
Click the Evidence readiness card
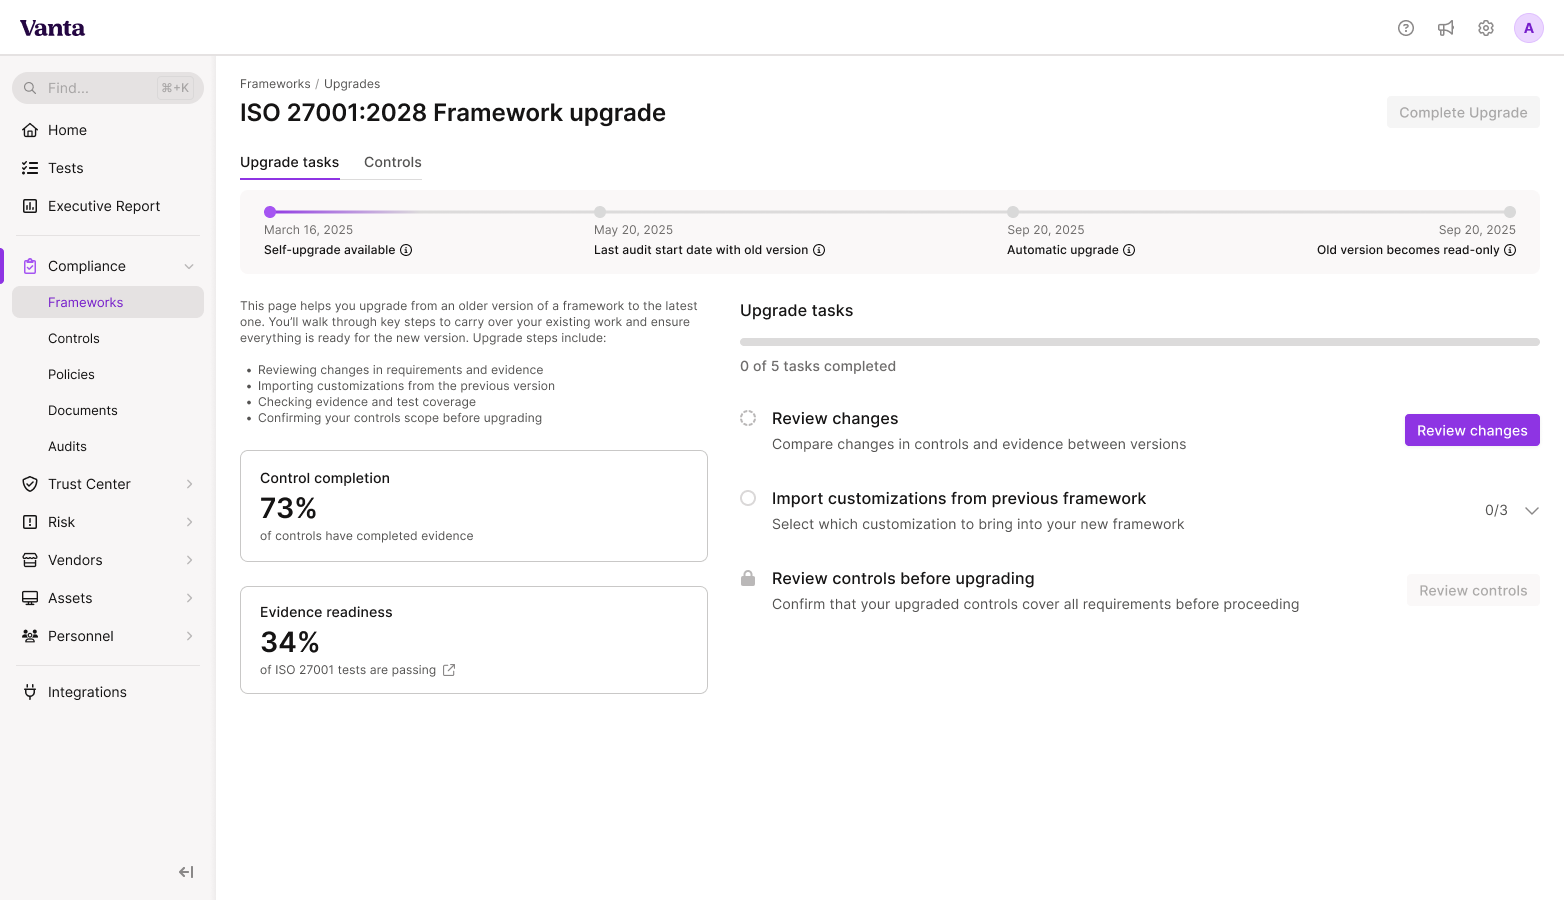(x=474, y=640)
